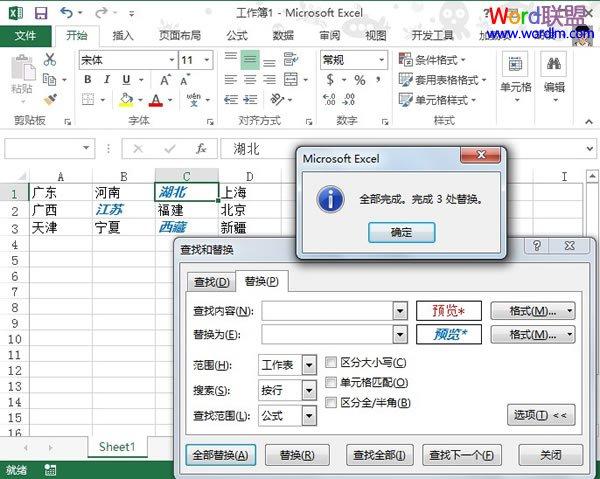Switch to the 页面布局 ribbon tab

180,36
